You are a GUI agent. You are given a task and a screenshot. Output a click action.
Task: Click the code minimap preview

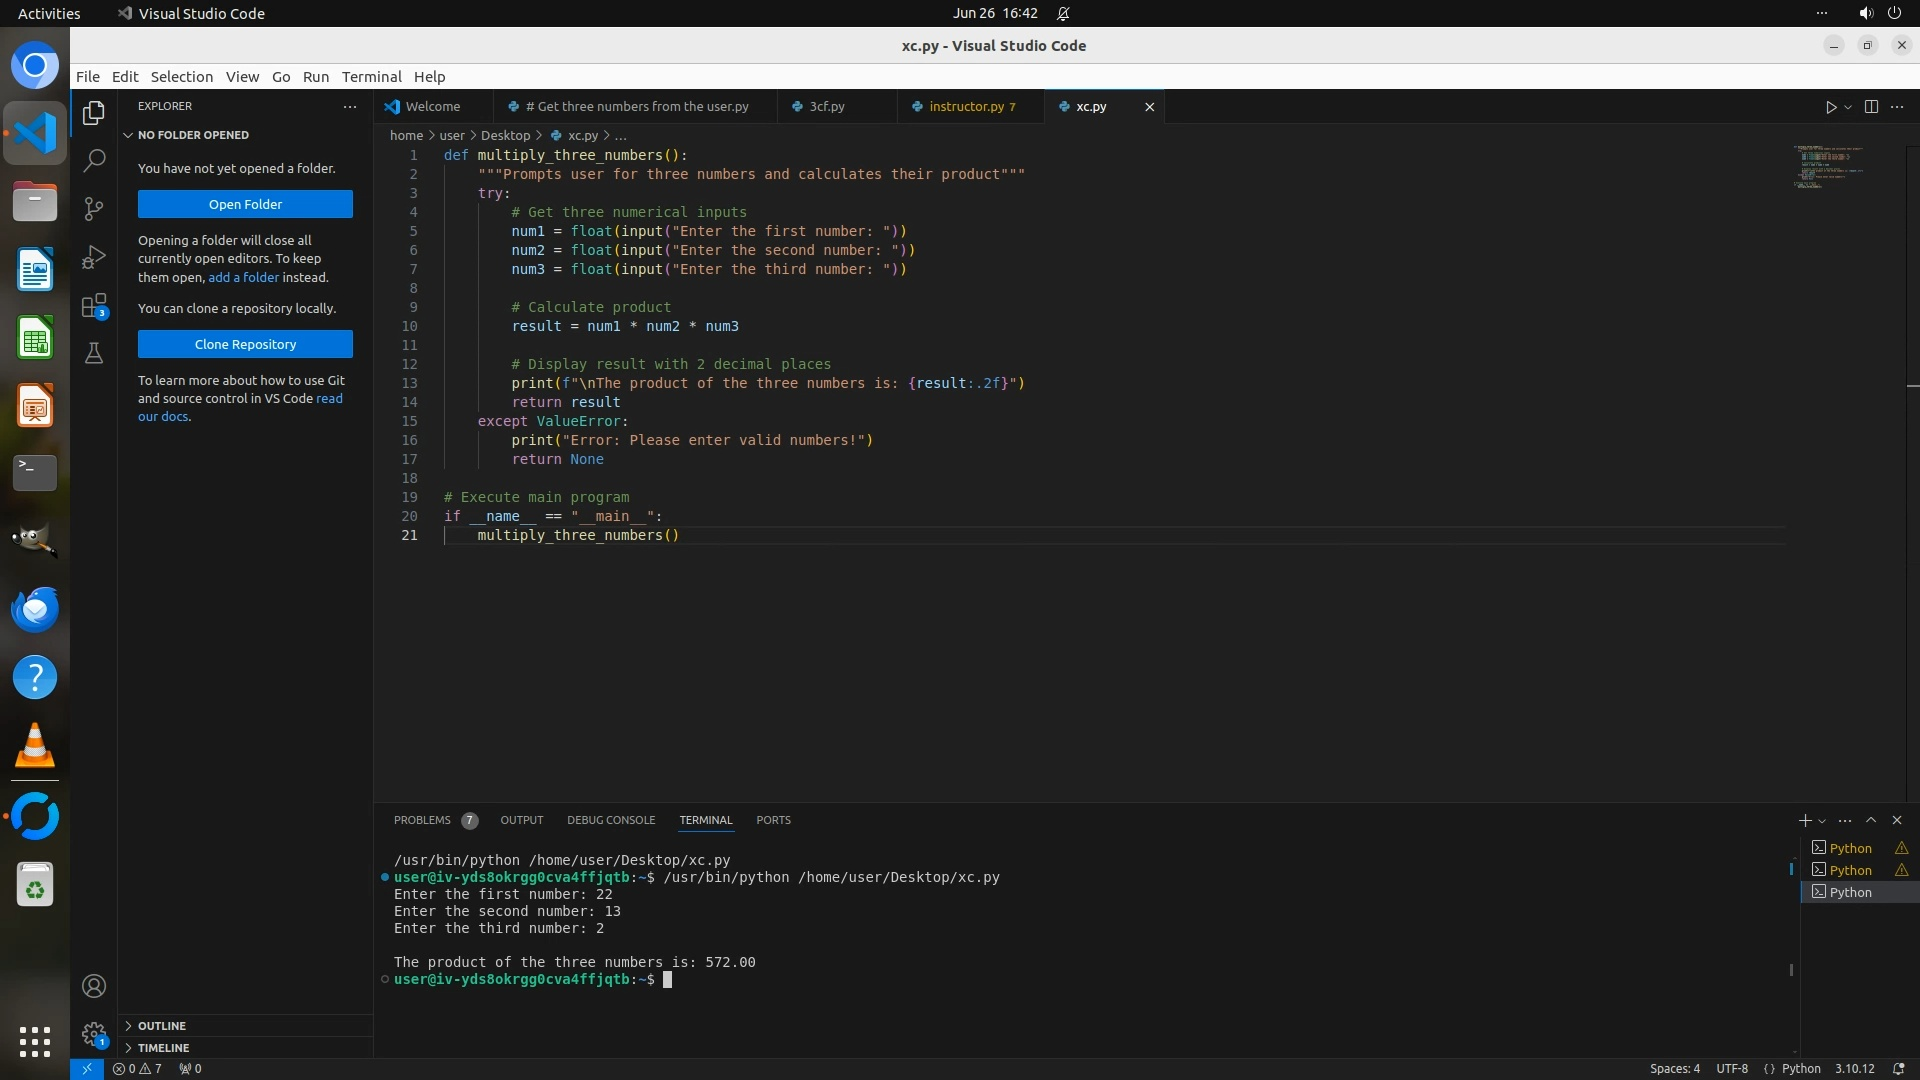click(x=1828, y=166)
